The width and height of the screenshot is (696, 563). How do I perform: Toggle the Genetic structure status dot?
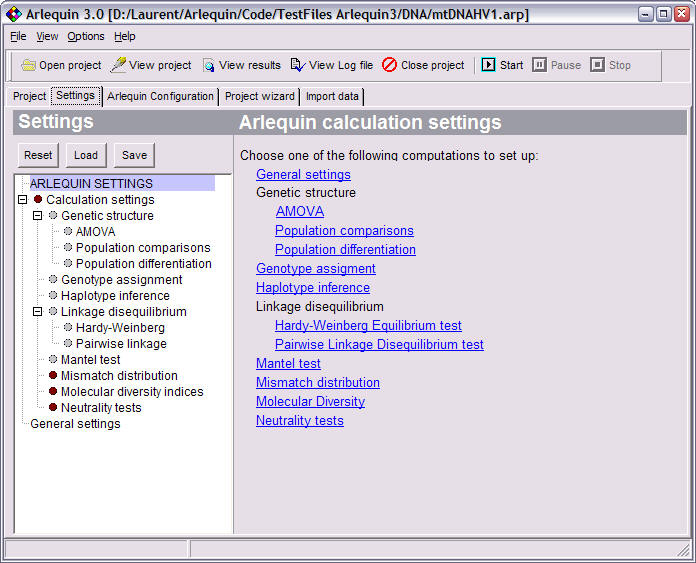(53, 215)
